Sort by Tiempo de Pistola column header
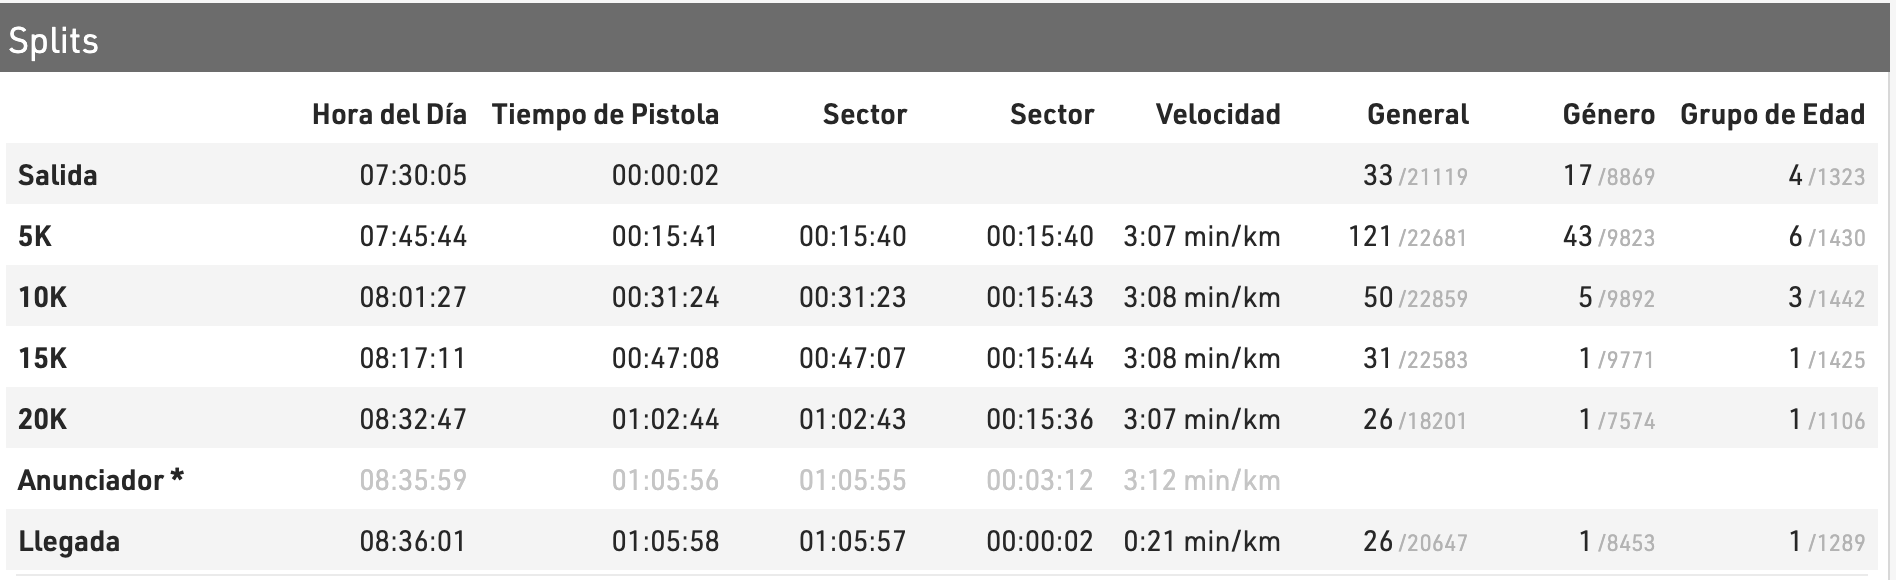Viewport: 1896px width, 580px height. (605, 115)
